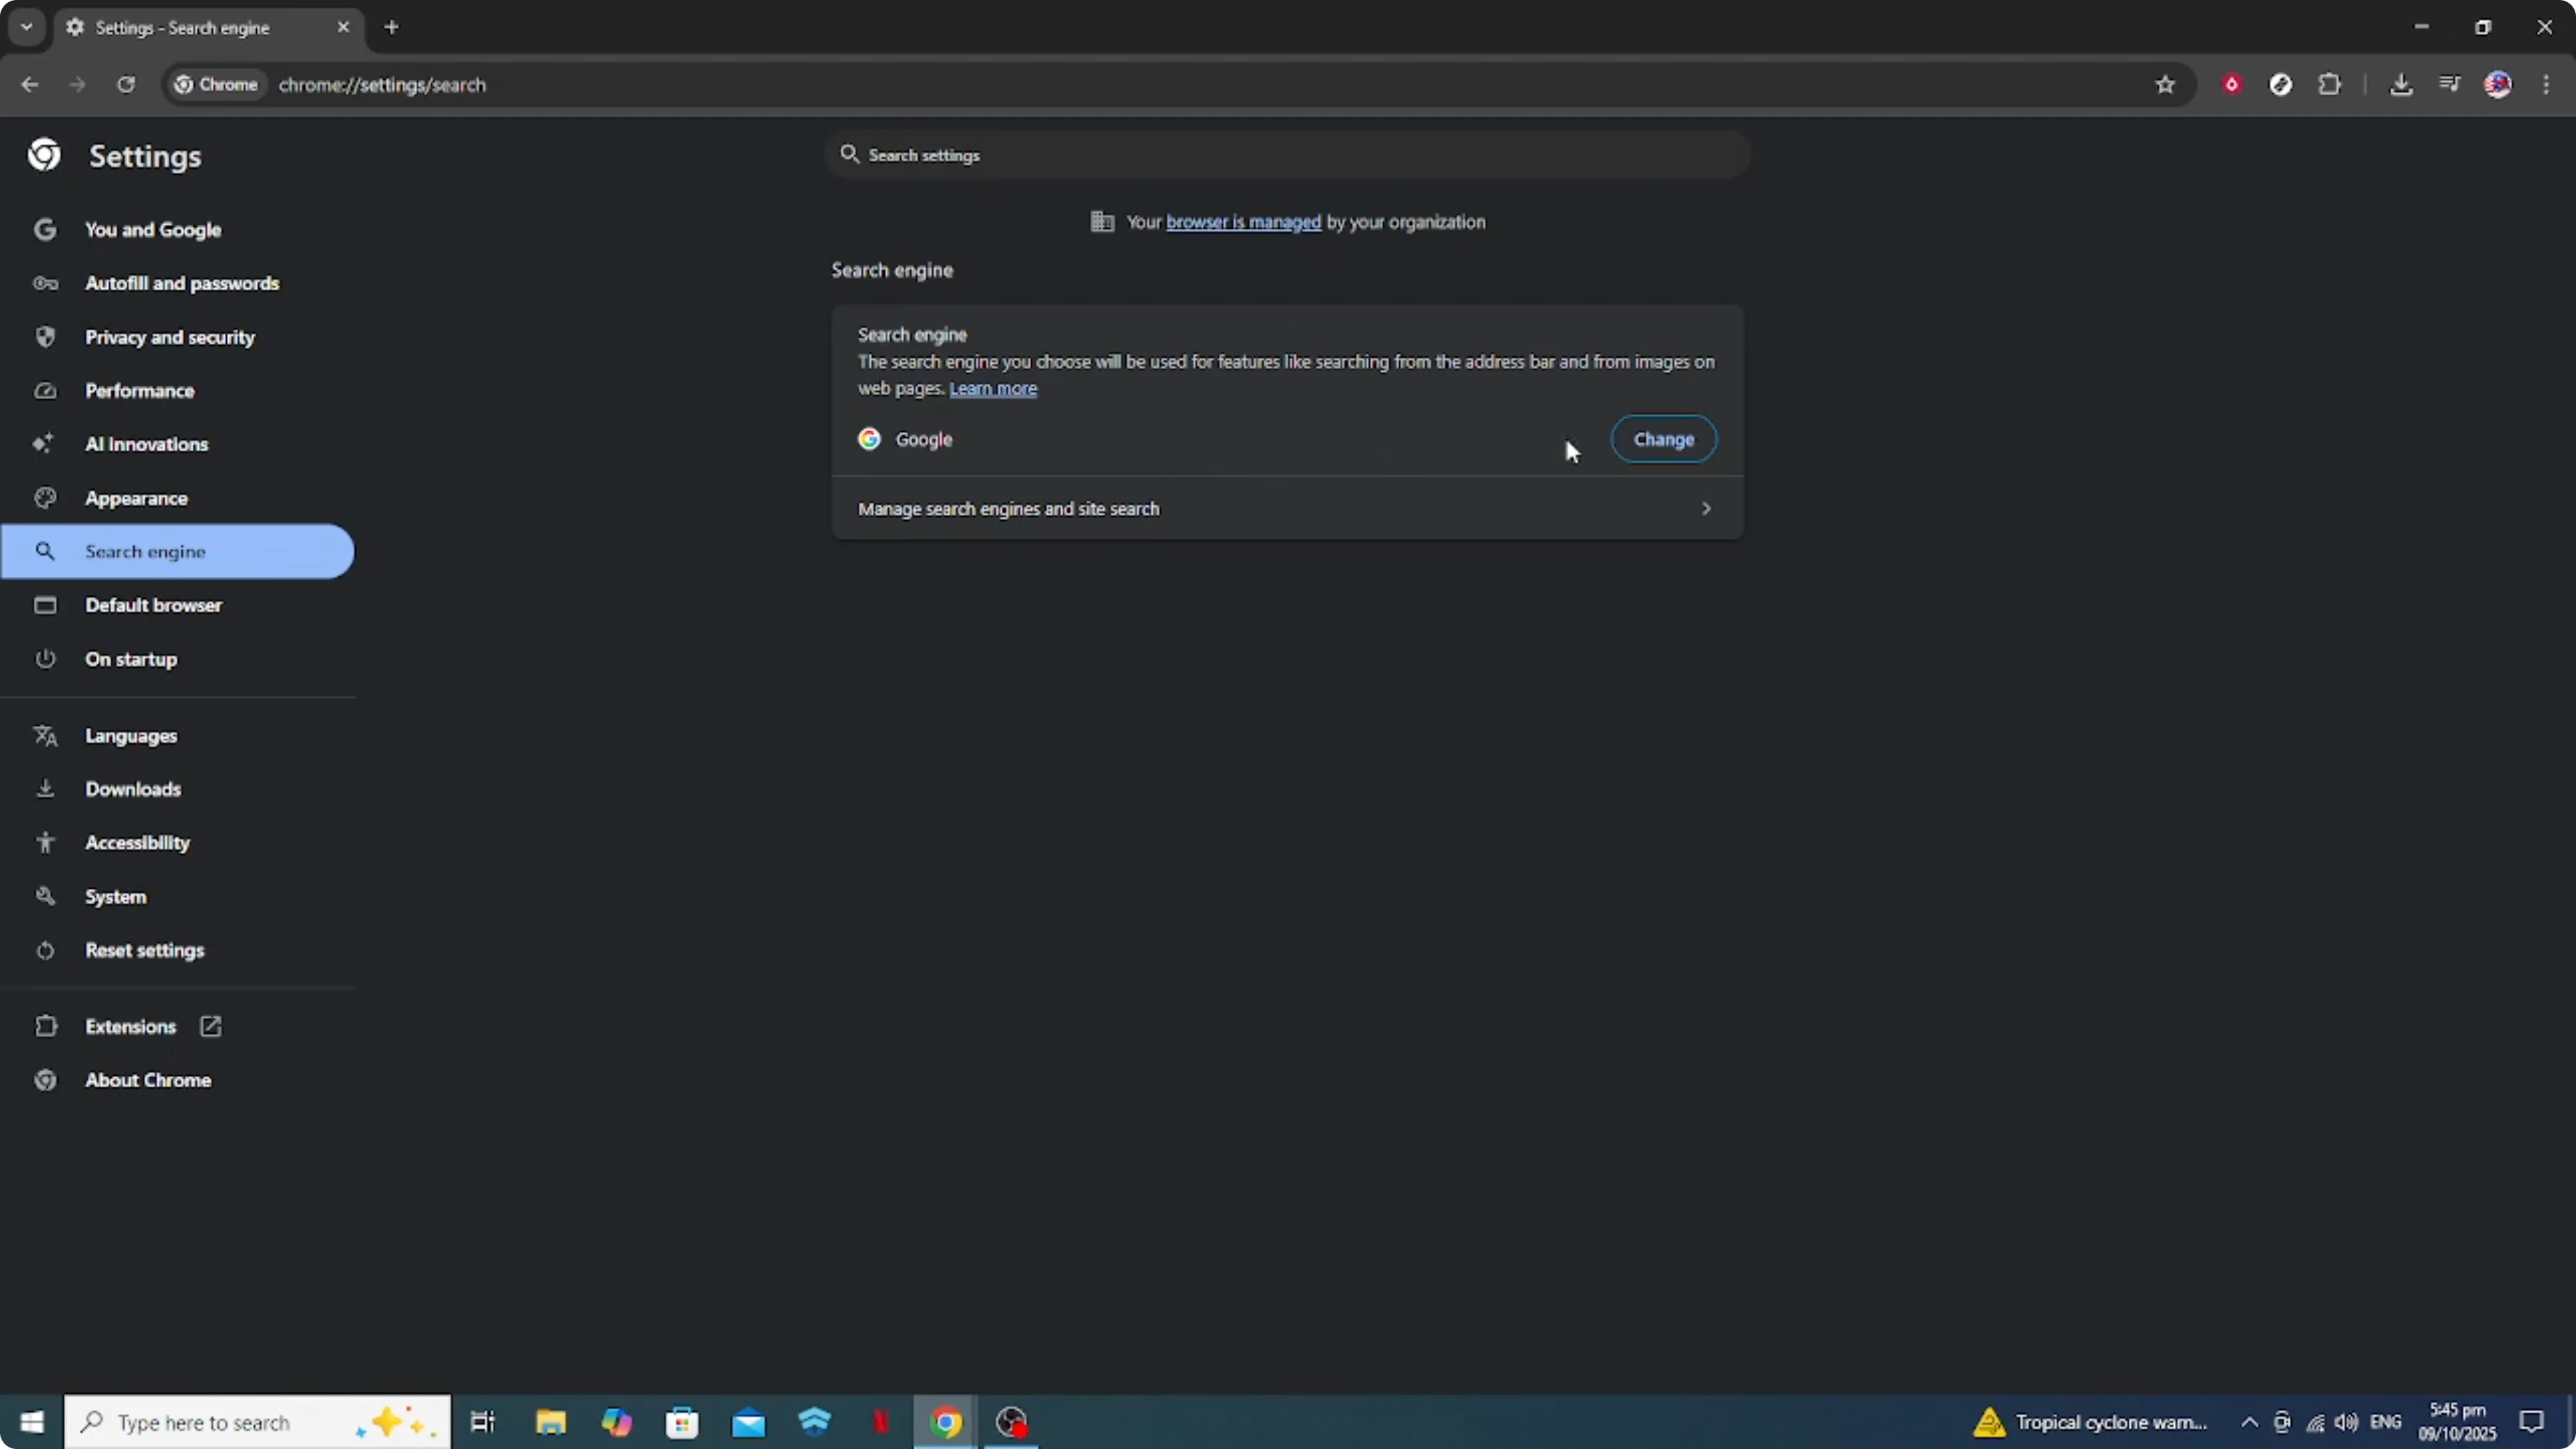Open Netflix from taskbar

click(x=880, y=1422)
